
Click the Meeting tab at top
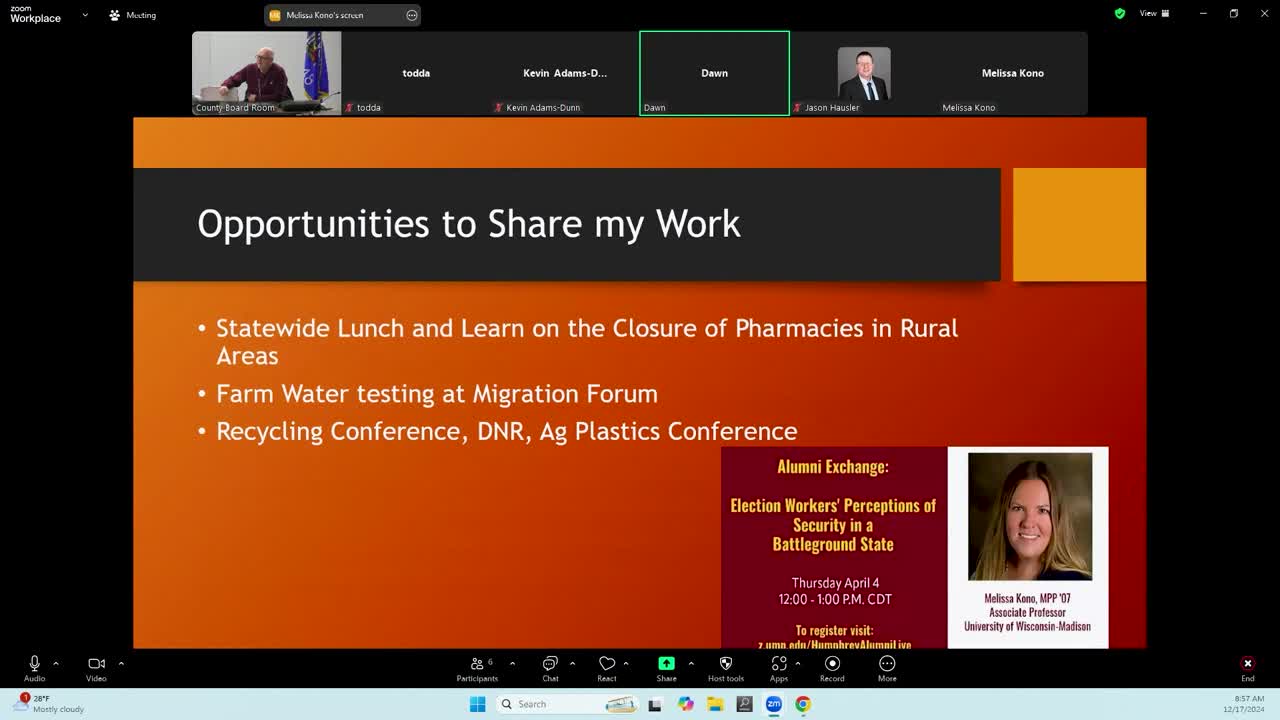(x=133, y=15)
